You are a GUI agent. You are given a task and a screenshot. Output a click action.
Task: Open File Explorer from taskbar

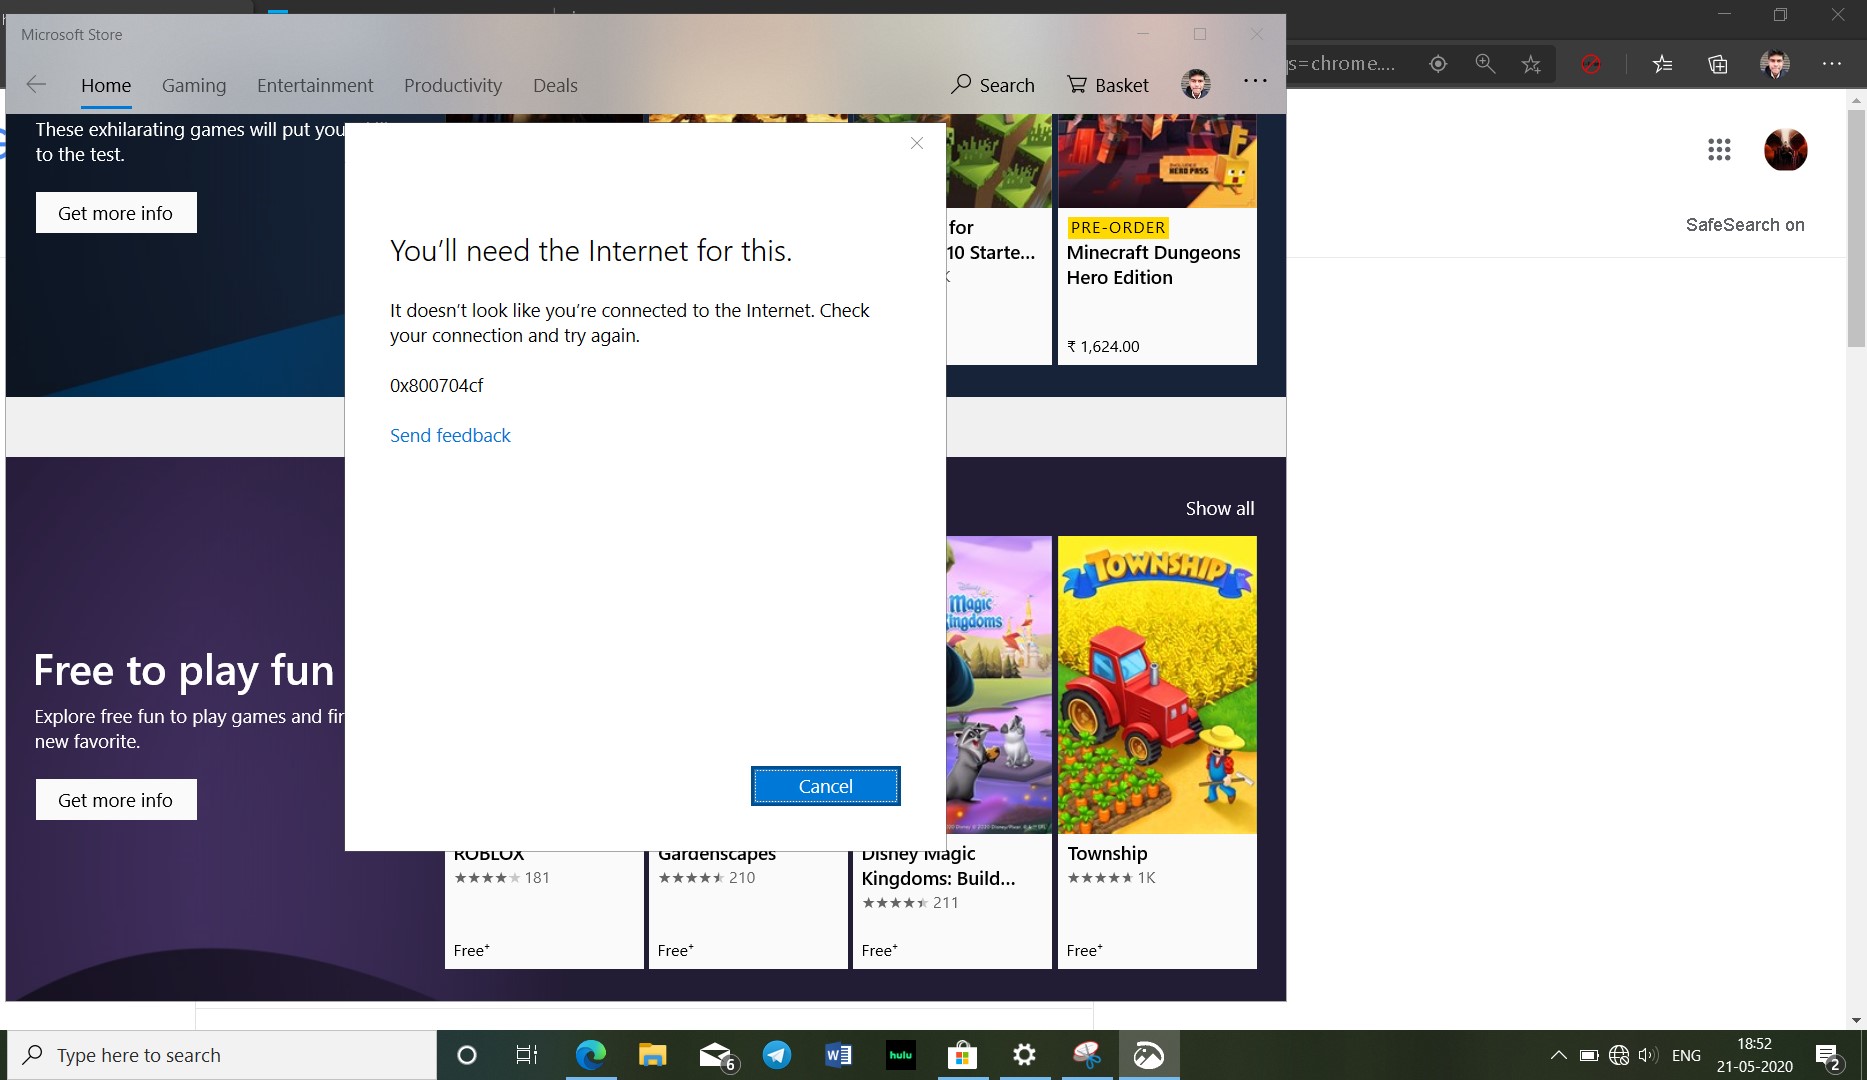click(653, 1055)
